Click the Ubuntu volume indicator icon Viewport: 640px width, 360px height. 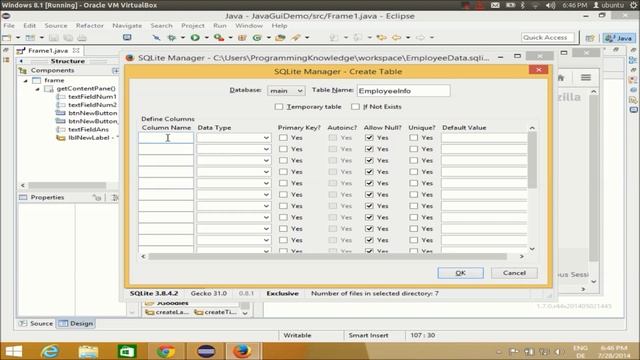click(x=551, y=5)
